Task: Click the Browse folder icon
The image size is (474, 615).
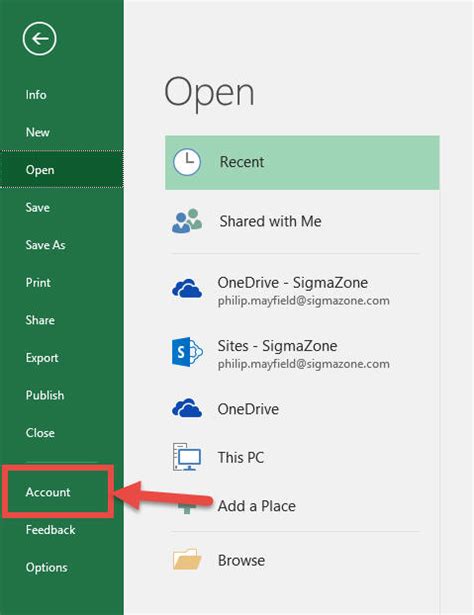Action: click(x=187, y=559)
